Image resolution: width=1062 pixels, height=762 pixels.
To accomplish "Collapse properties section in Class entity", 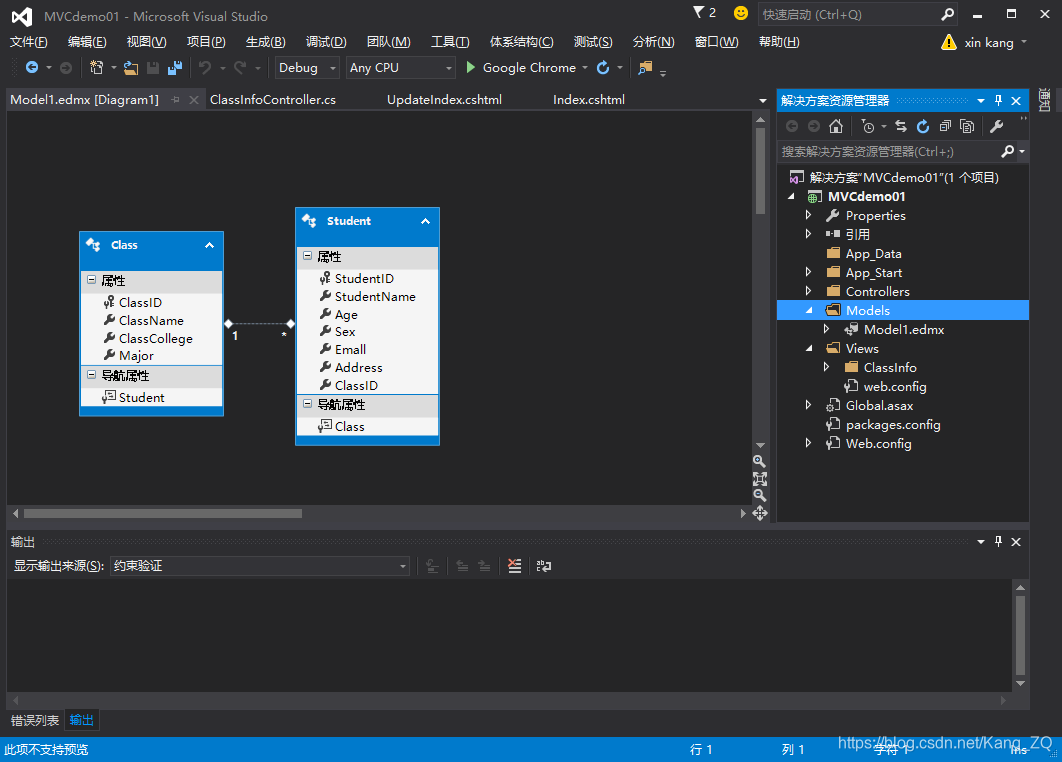I will (x=91, y=279).
